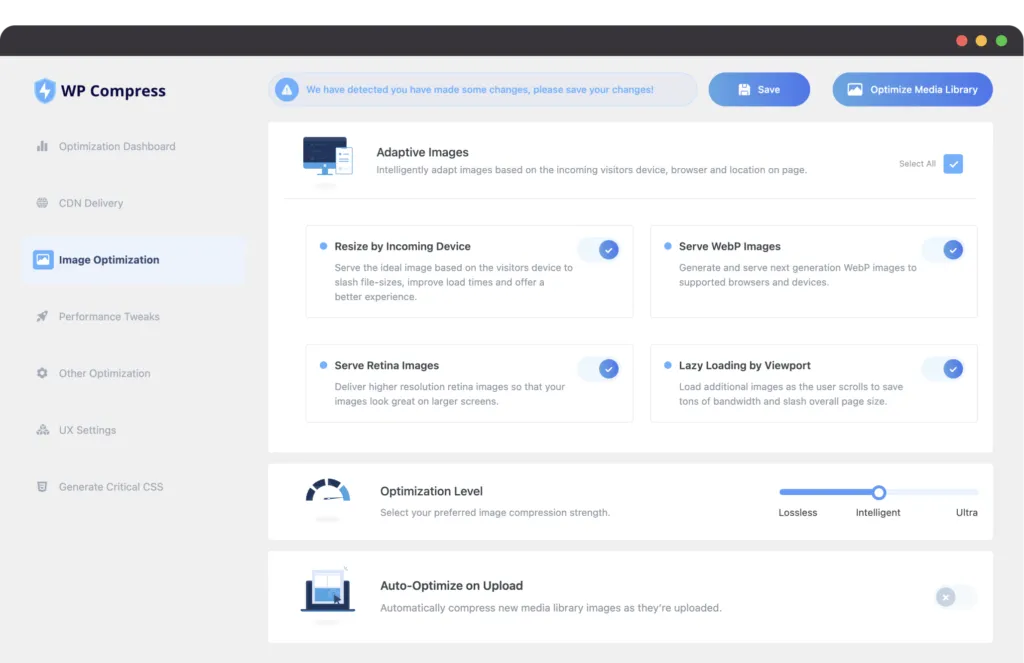Click the warning triangle icon in notice bar
This screenshot has height=663, width=1024.
tap(287, 90)
